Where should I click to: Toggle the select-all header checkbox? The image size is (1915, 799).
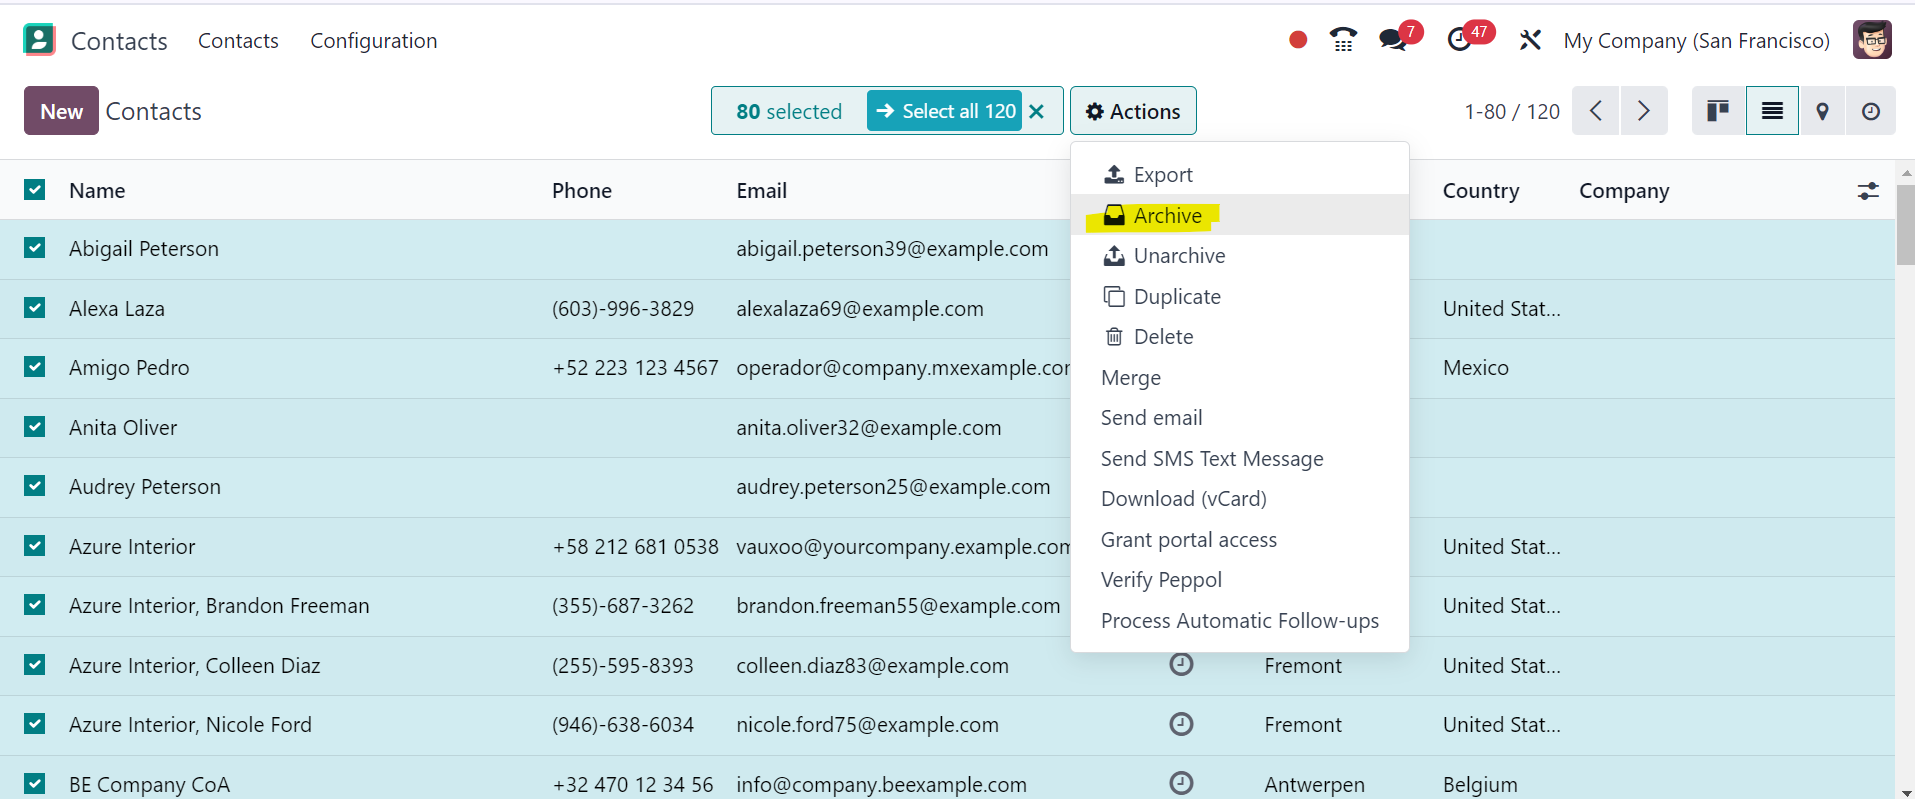35,190
